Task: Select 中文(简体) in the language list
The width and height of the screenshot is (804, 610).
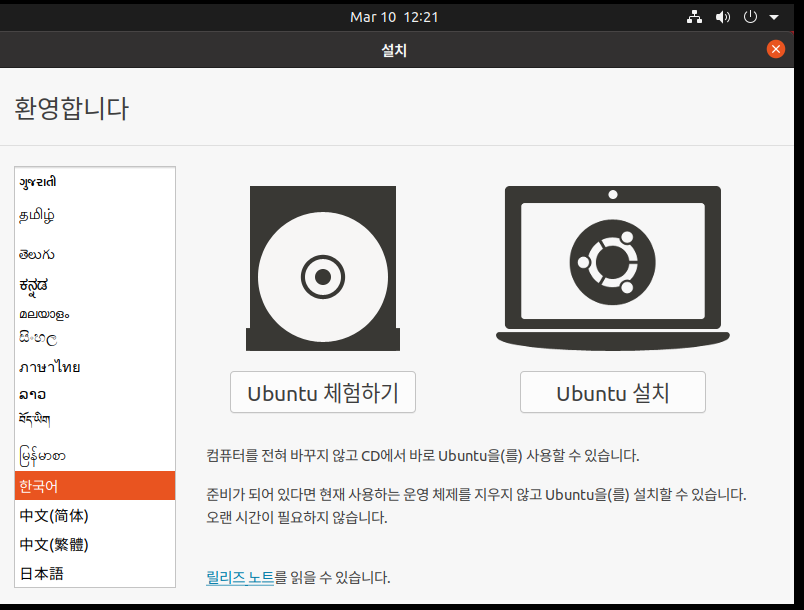Action: pos(95,515)
